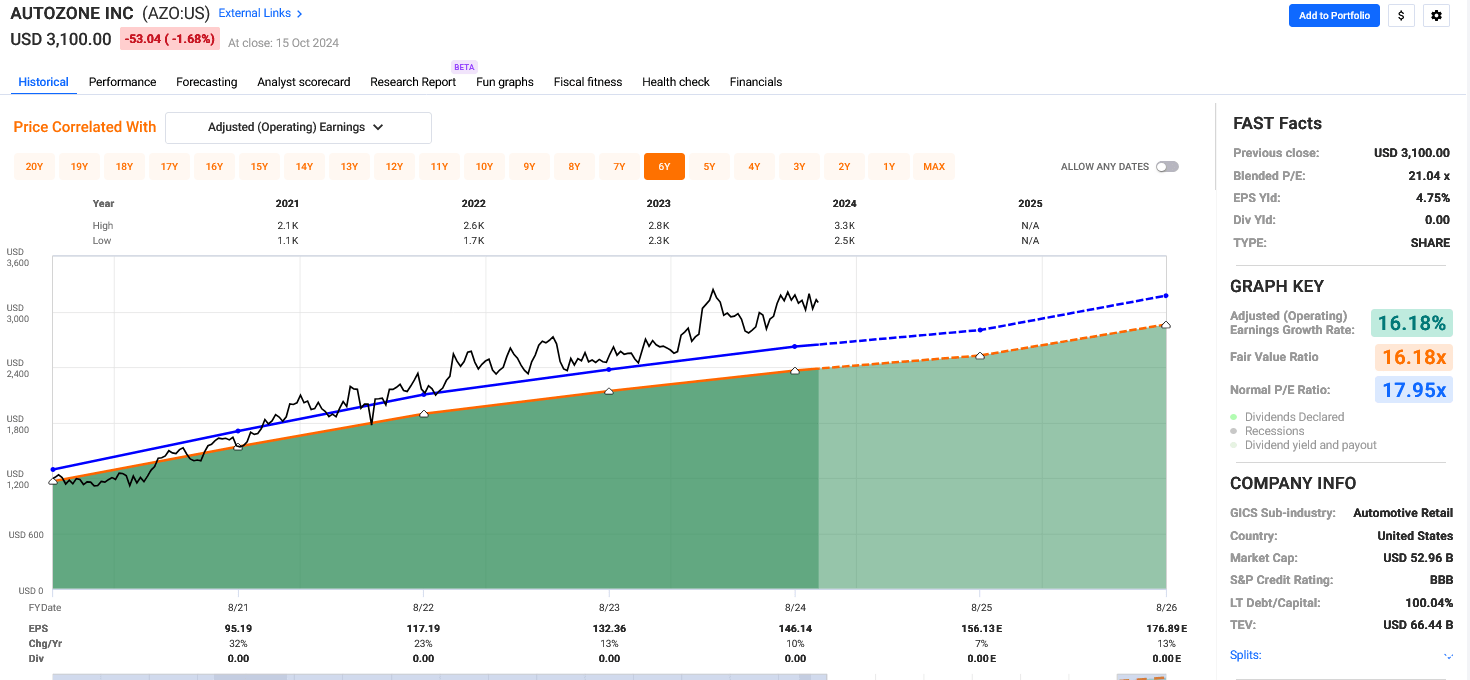Click the 8/24 triangle marker on orange line
The image size is (1470, 680).
pos(795,371)
